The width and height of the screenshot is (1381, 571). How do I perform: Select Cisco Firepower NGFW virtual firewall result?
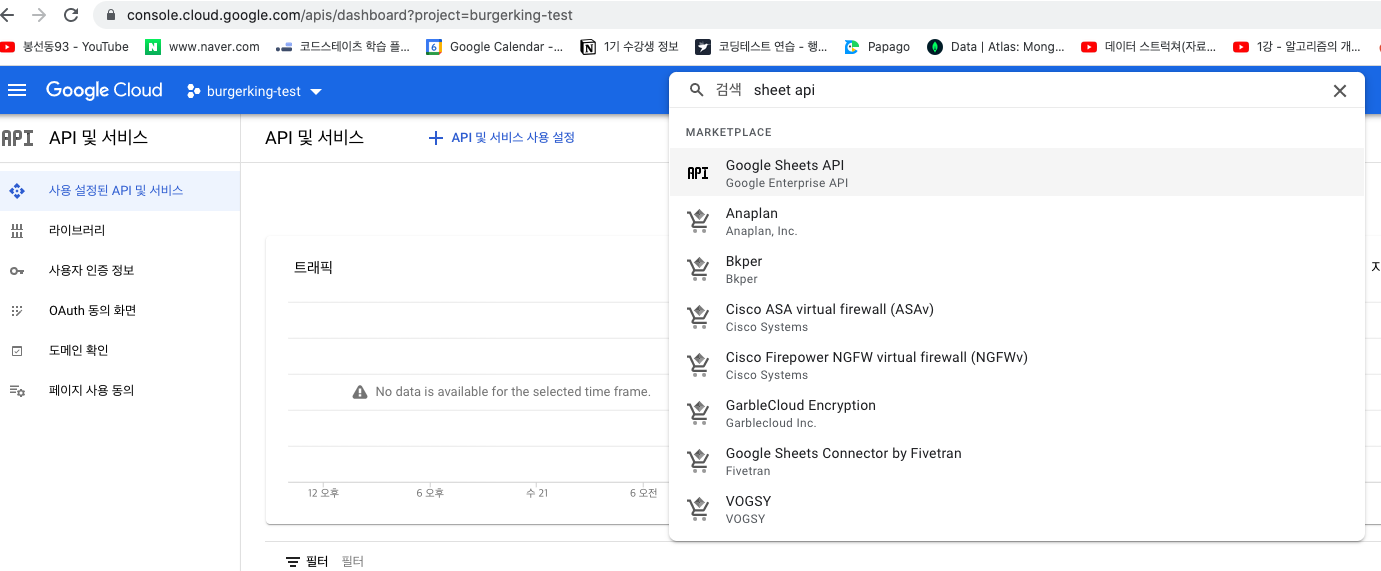click(x=1016, y=365)
